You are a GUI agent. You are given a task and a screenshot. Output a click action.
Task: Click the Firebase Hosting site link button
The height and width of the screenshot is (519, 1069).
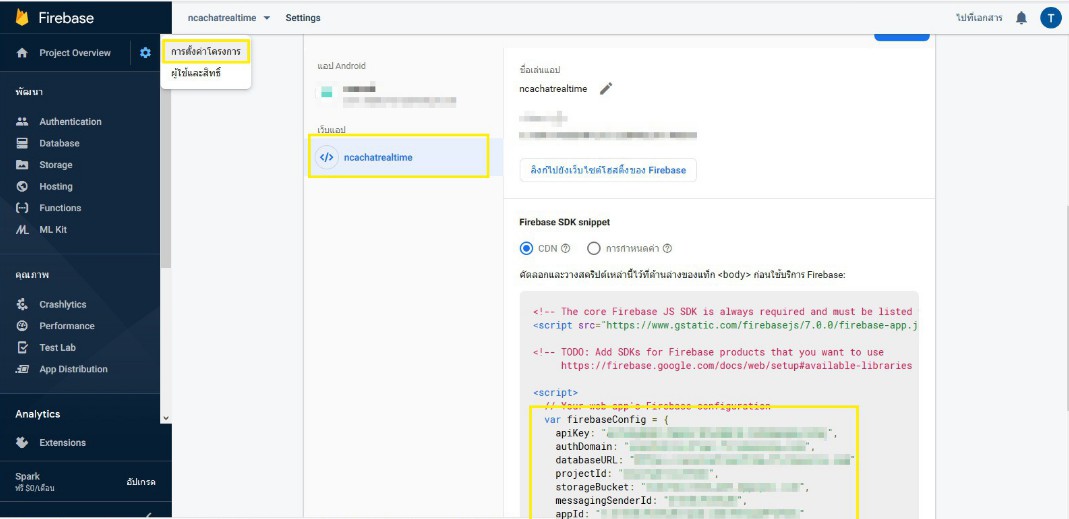pos(607,170)
